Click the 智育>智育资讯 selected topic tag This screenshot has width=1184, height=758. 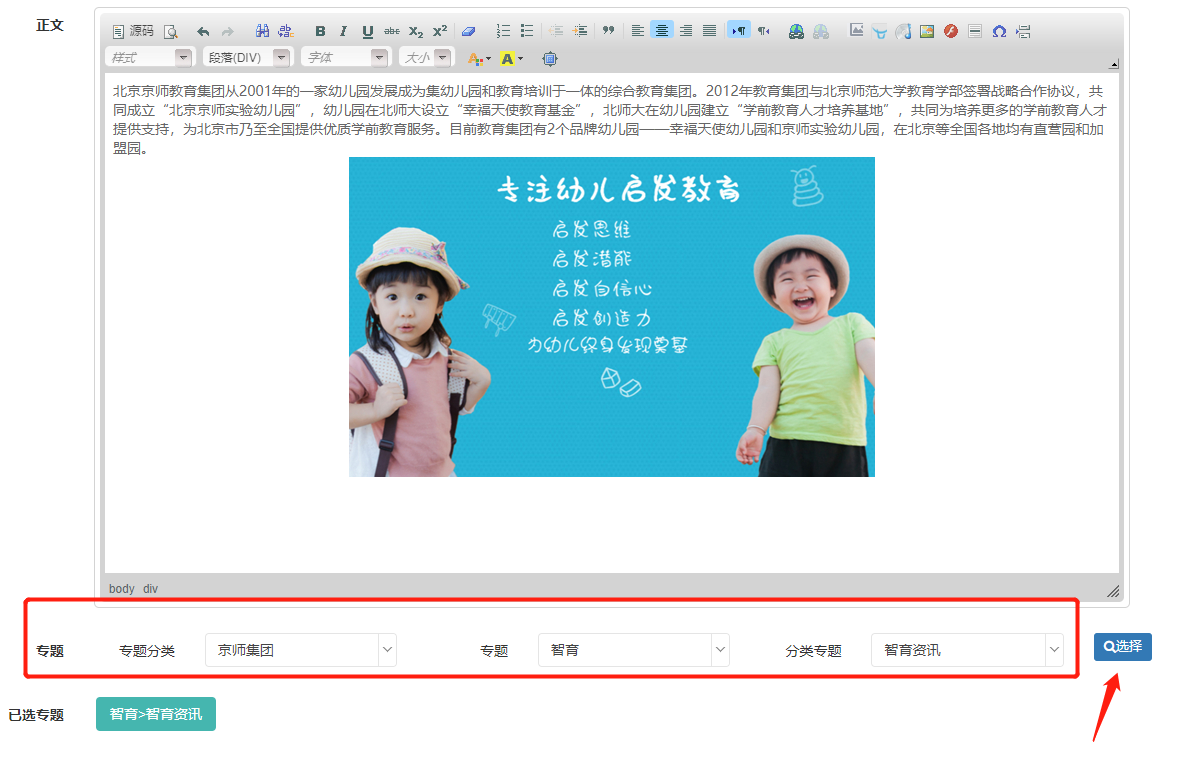pyautogui.click(x=156, y=714)
